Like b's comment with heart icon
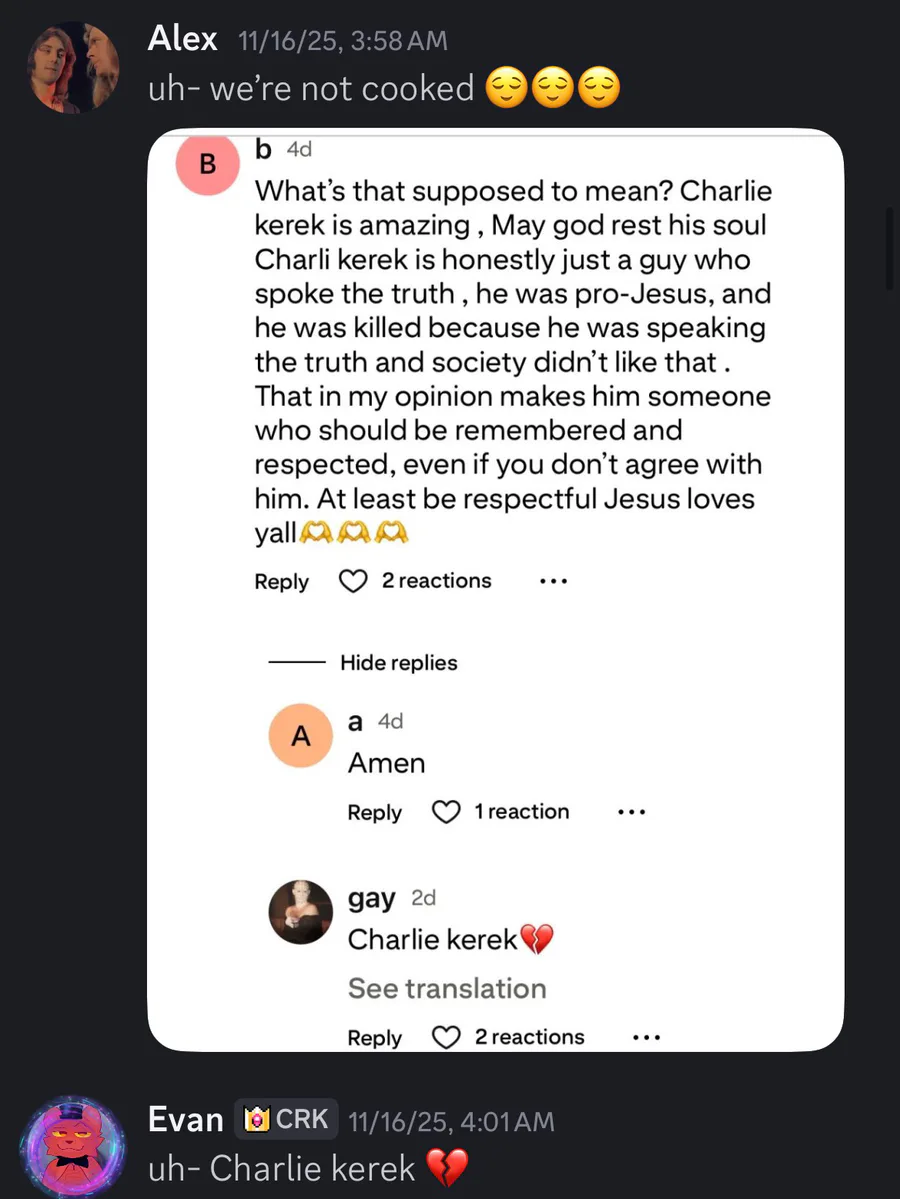 click(353, 581)
